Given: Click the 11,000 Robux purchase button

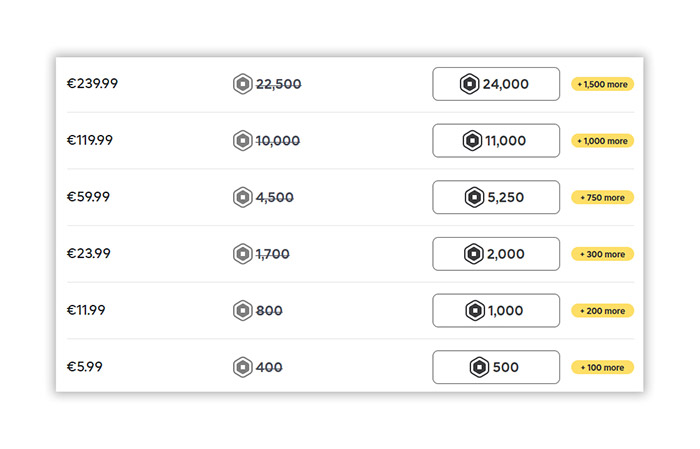Looking at the screenshot, I should coord(496,141).
